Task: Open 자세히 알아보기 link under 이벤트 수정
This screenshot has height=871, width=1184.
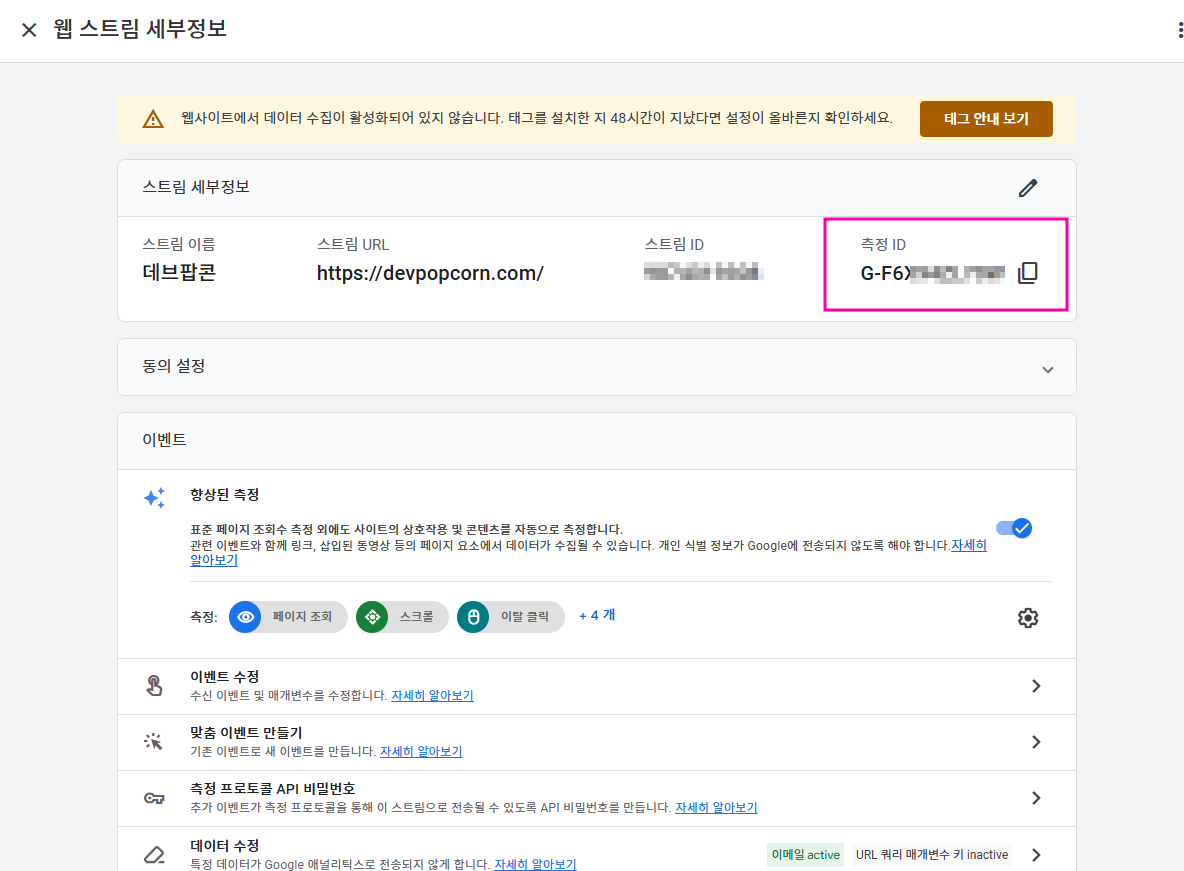Action: (x=432, y=695)
